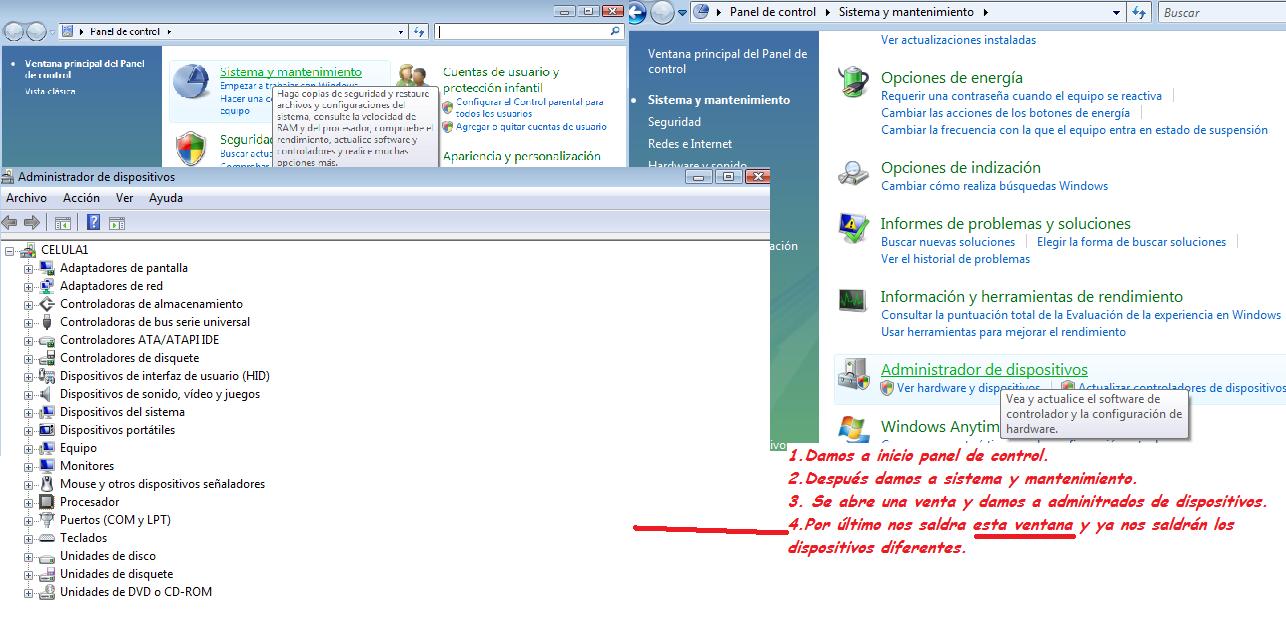Click the Seguridad shield icon in small Control Panel
This screenshot has height=620, width=1286.
191,150
